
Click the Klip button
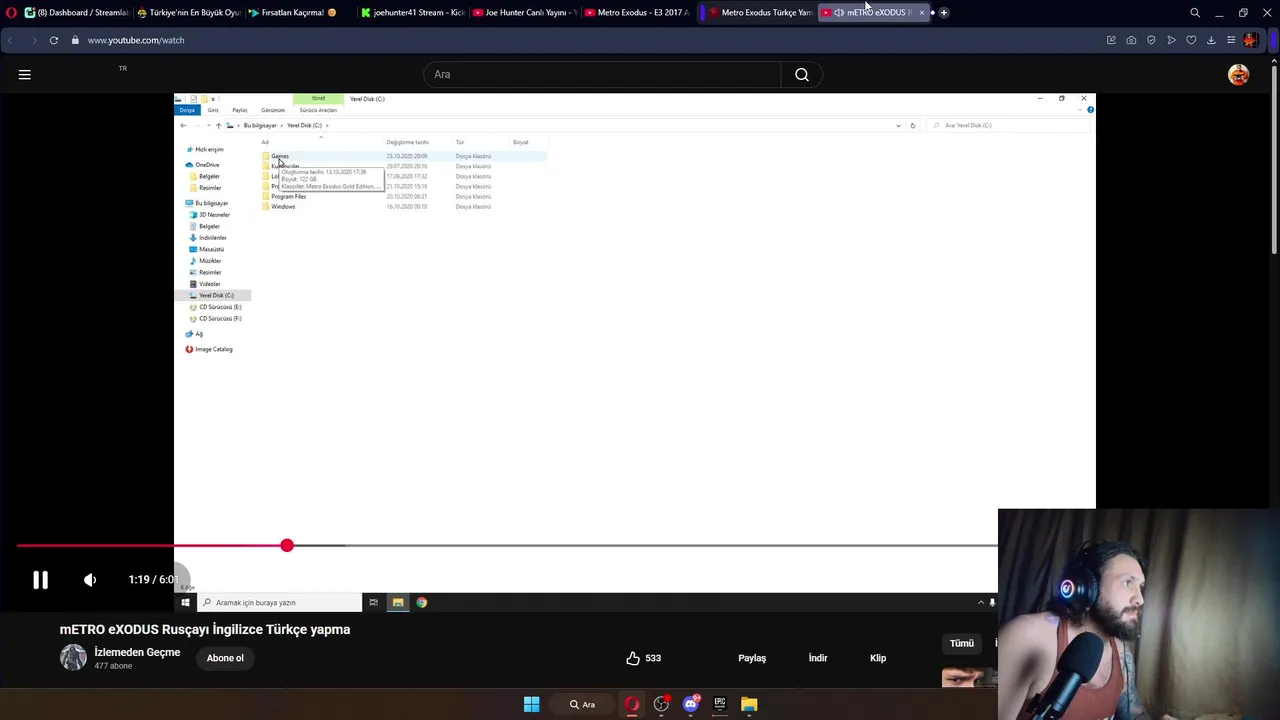click(878, 658)
